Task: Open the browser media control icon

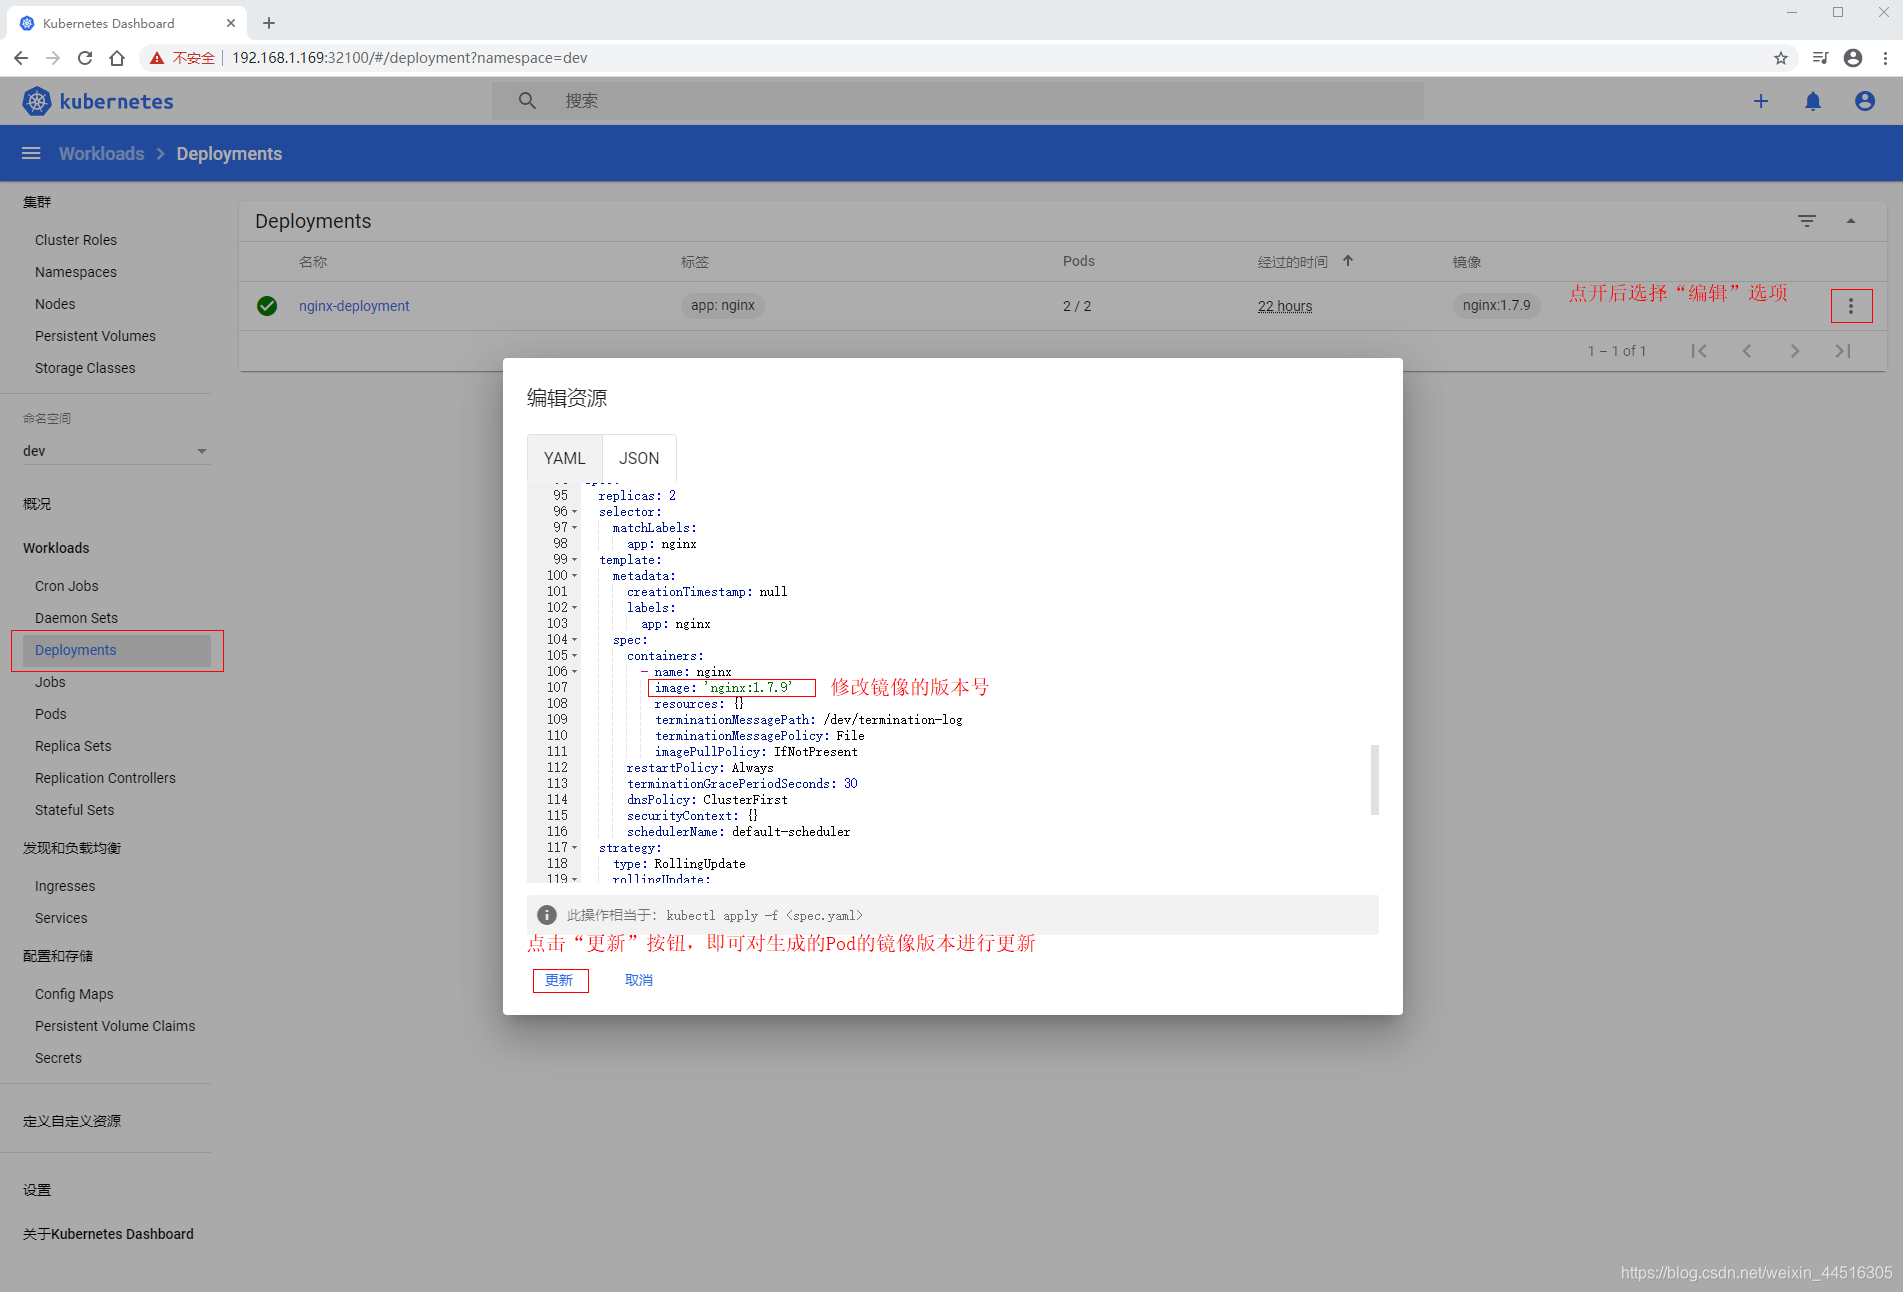Action: point(1821,58)
